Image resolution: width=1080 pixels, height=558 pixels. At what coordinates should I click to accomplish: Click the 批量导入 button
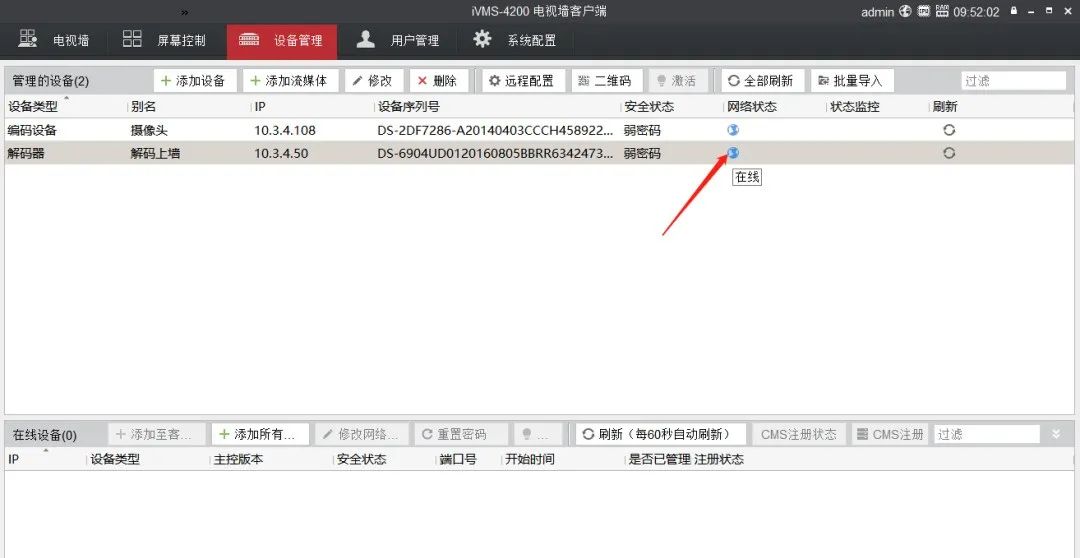pyautogui.click(x=851, y=81)
